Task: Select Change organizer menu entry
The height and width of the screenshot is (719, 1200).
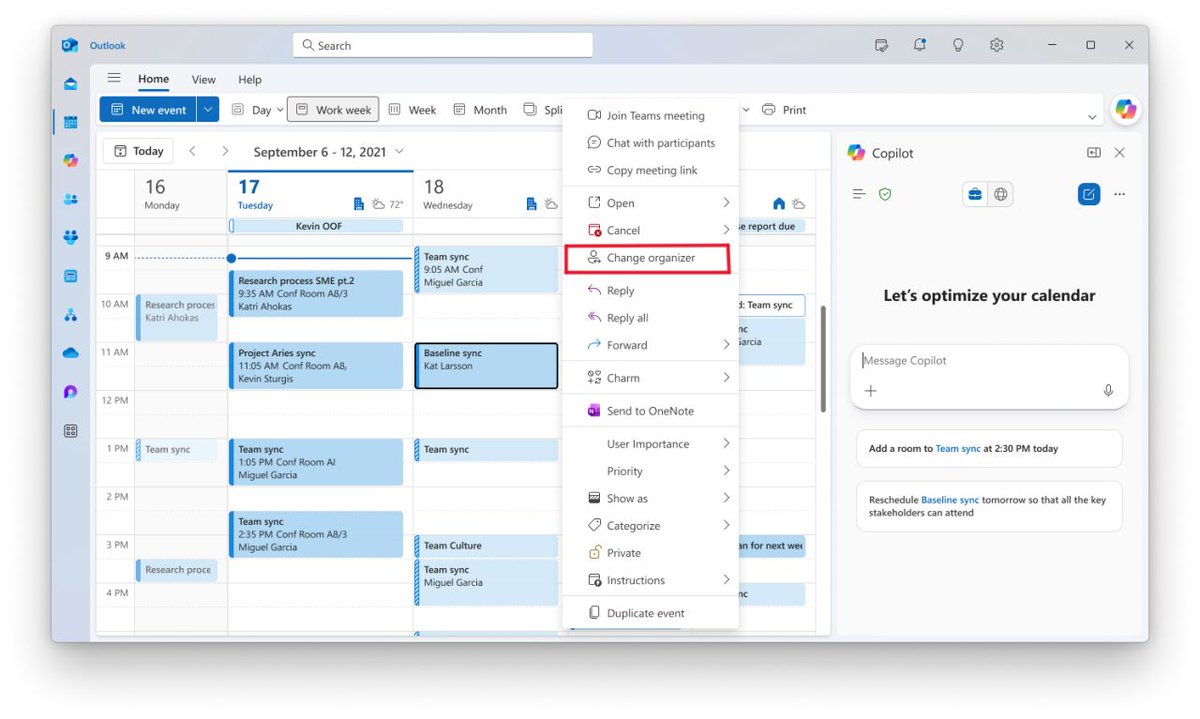Action: pyautogui.click(x=648, y=258)
